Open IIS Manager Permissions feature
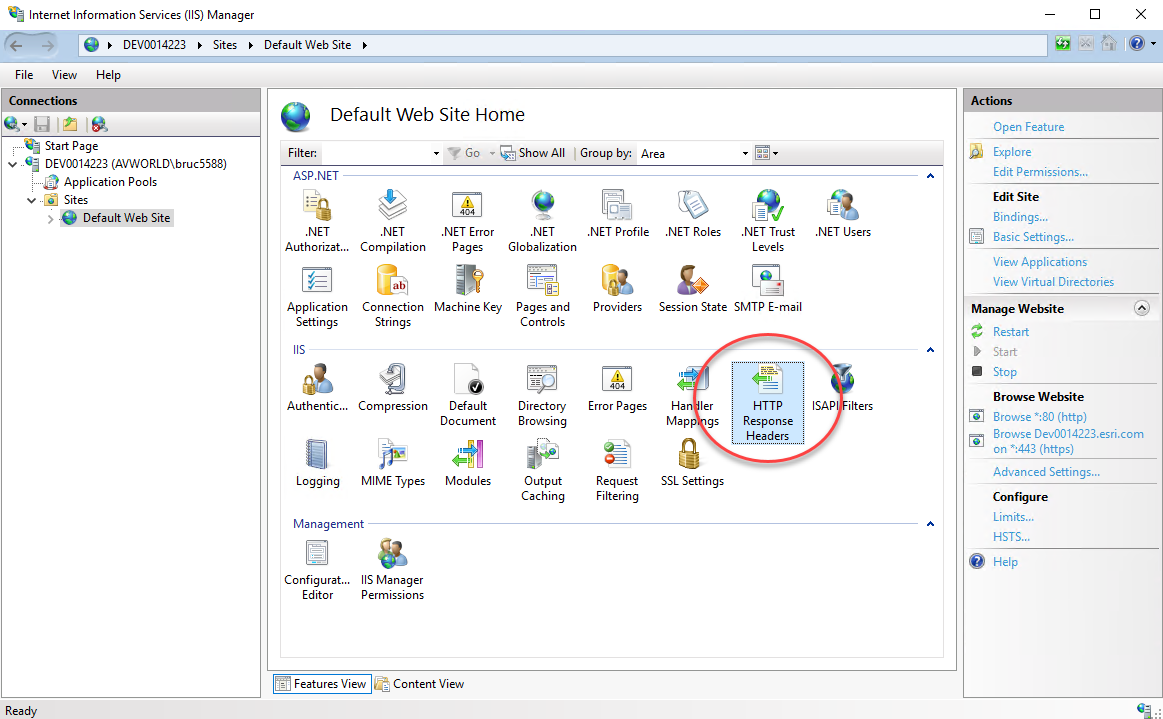 [392, 570]
